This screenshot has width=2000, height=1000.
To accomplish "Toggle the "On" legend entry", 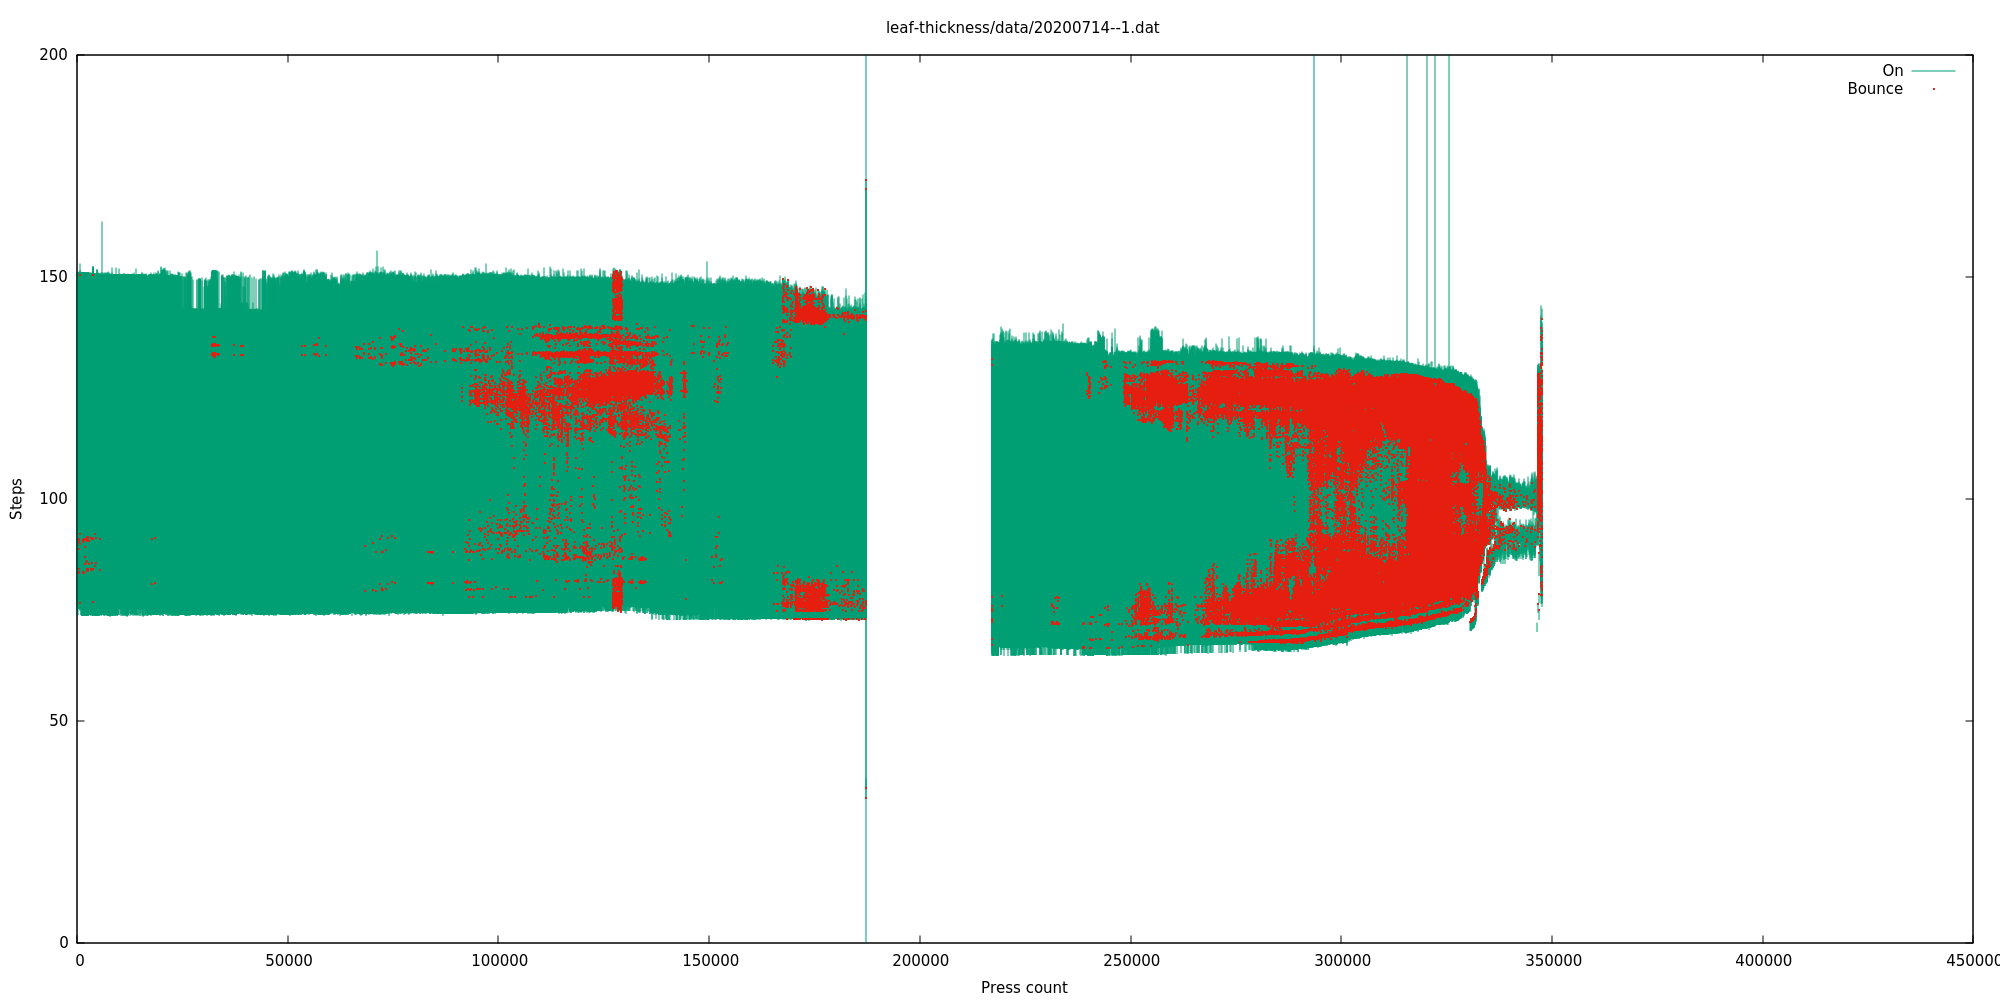I will 1892,71.
